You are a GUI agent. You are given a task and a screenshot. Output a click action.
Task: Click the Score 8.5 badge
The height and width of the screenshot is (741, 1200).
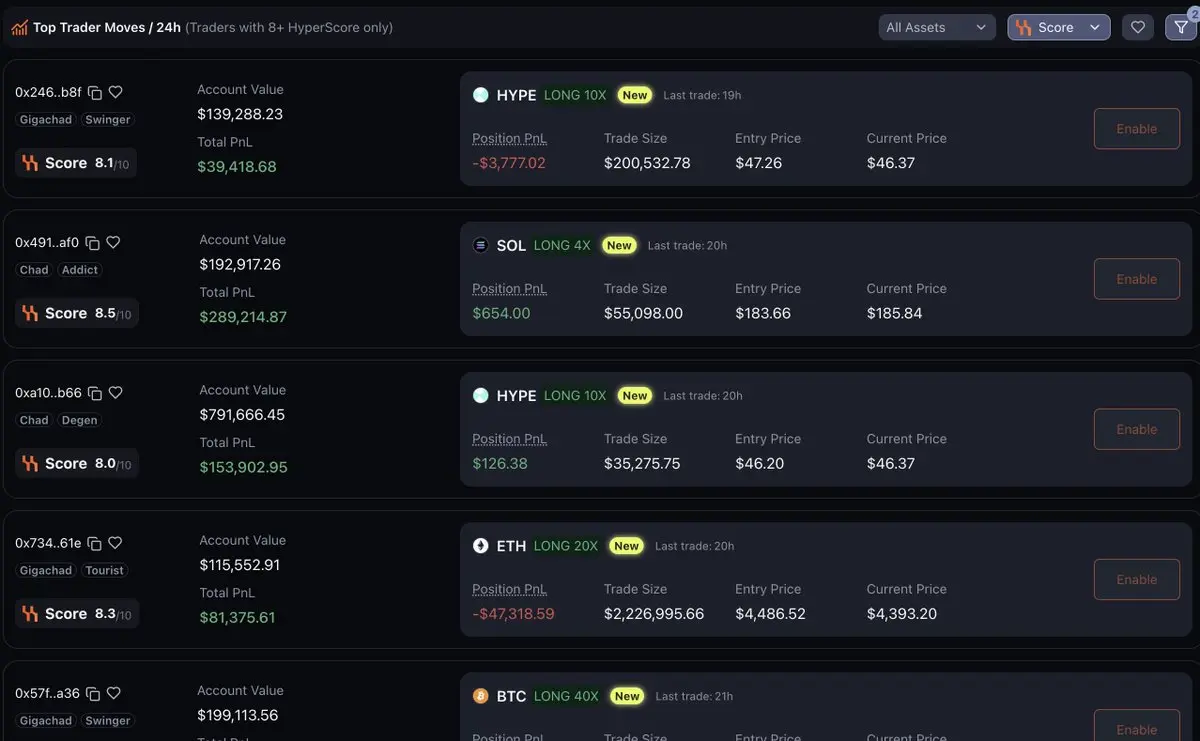click(76, 313)
